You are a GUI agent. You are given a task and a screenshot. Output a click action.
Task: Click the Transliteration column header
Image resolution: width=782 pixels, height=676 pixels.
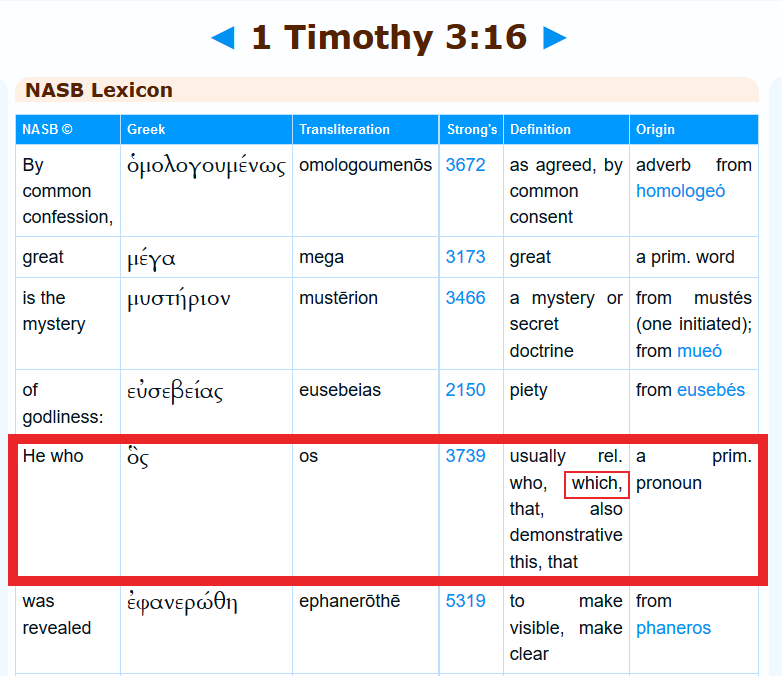(366, 130)
